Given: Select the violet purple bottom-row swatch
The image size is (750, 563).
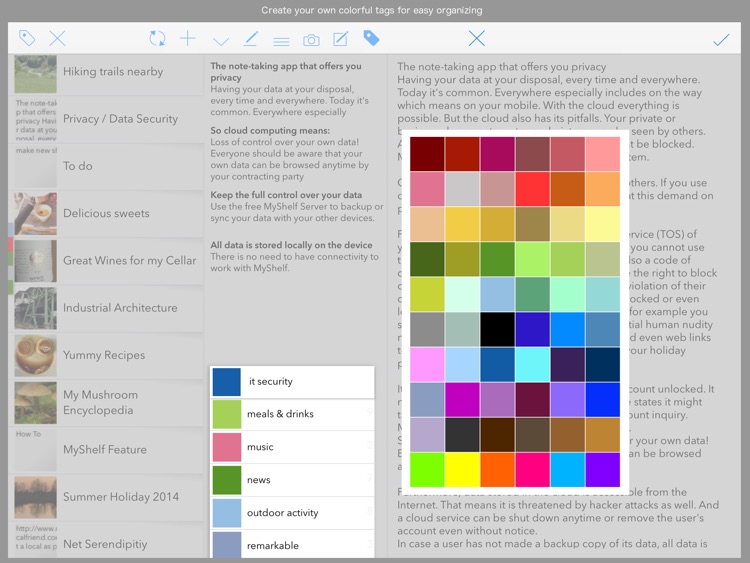Looking at the screenshot, I should 603,470.
